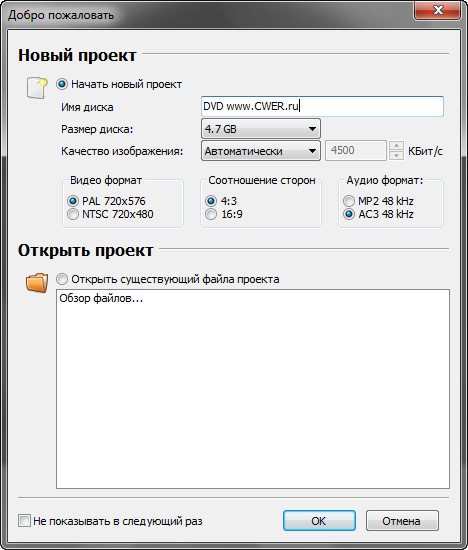The height and width of the screenshot is (550, 468).
Task: Open the Размер диска 4.7 GB dropdown
Action: point(261,129)
